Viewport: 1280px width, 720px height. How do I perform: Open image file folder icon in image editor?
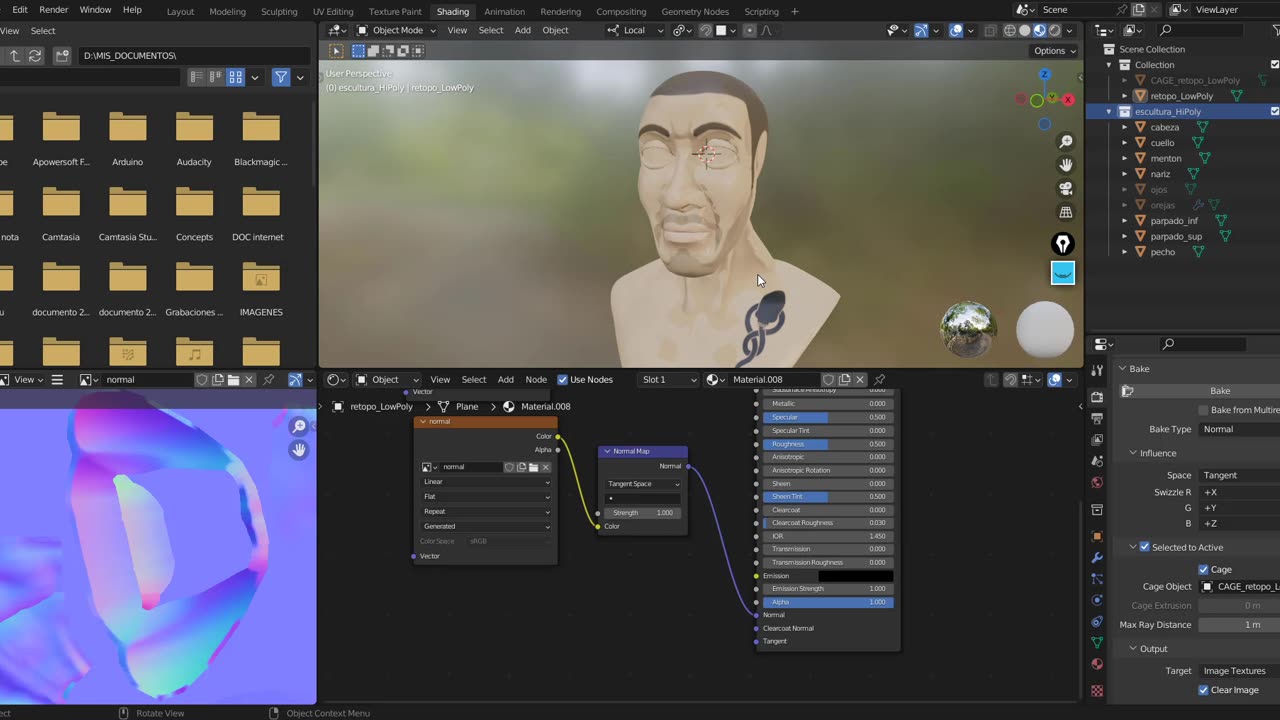click(x=233, y=380)
